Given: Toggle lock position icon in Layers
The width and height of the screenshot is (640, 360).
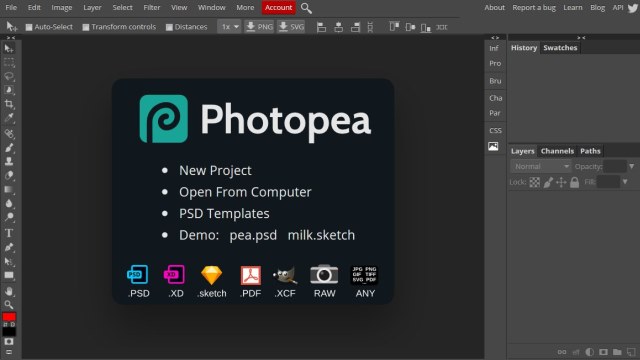Looking at the screenshot, I should tap(561, 182).
